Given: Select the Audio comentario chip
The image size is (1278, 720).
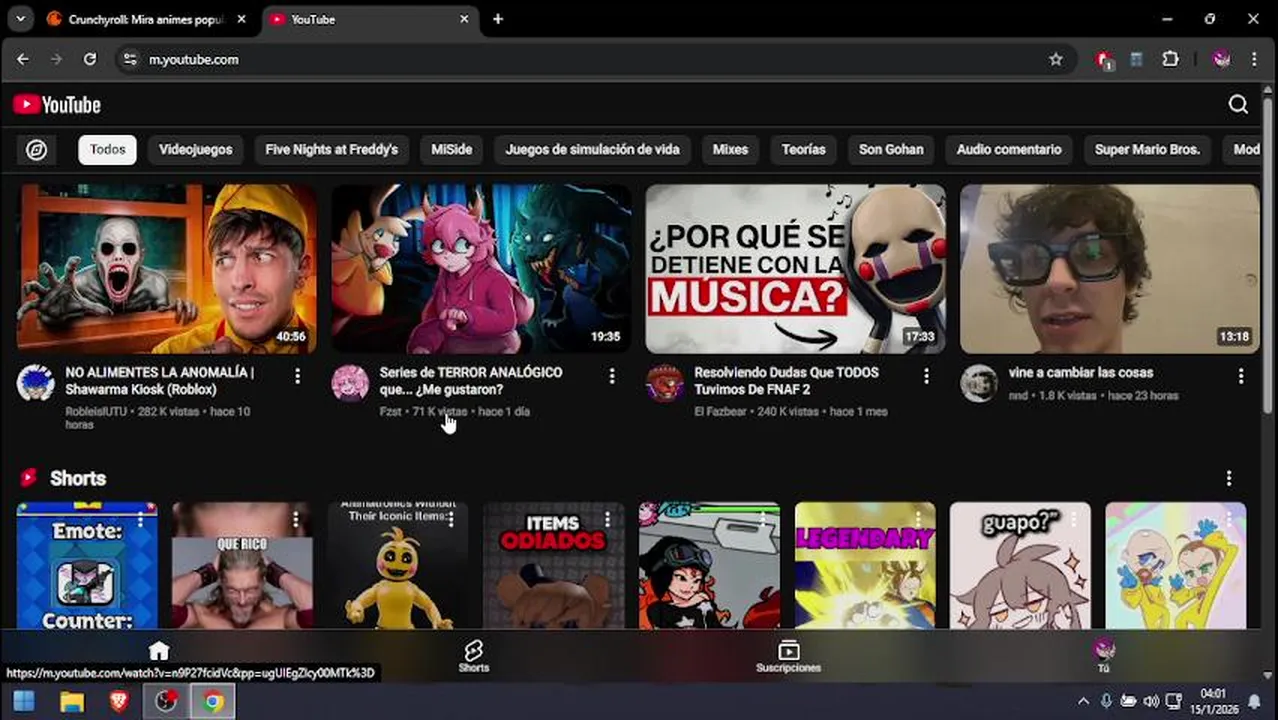Looking at the screenshot, I should tap(1009, 150).
